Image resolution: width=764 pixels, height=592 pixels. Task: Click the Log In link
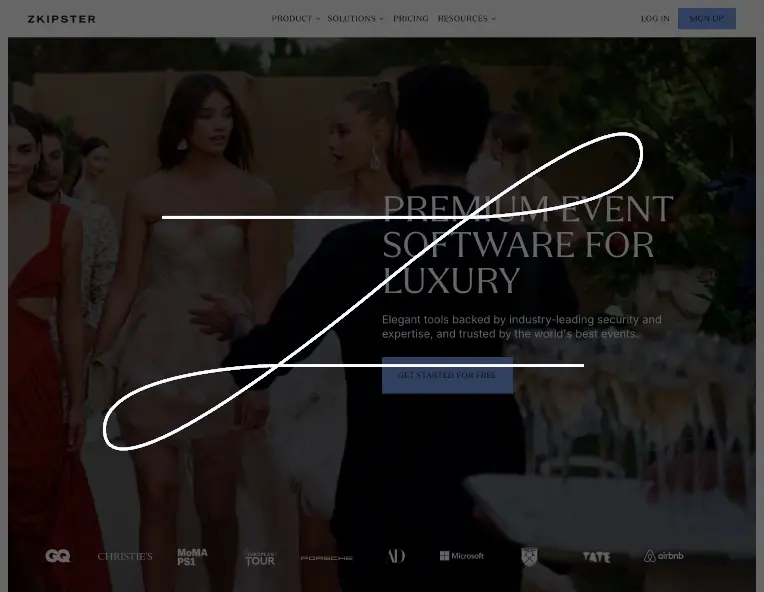[x=655, y=19]
